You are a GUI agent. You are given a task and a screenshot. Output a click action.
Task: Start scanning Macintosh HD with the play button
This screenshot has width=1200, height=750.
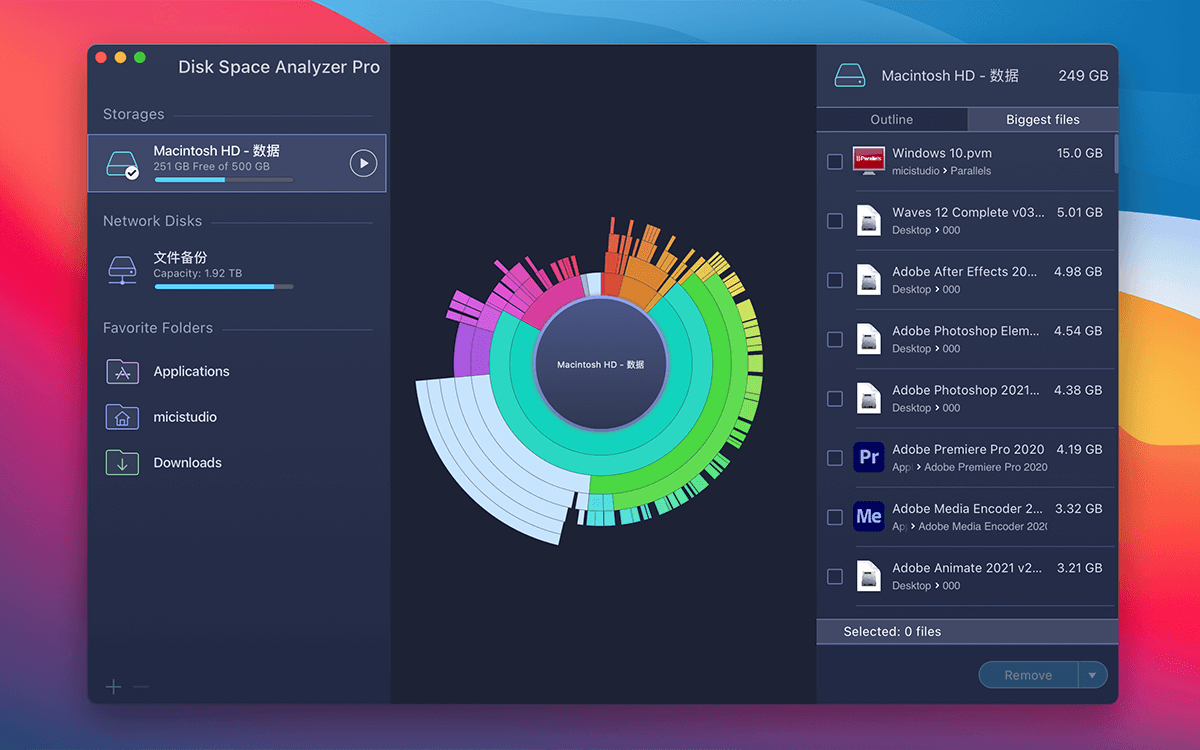pyautogui.click(x=363, y=163)
